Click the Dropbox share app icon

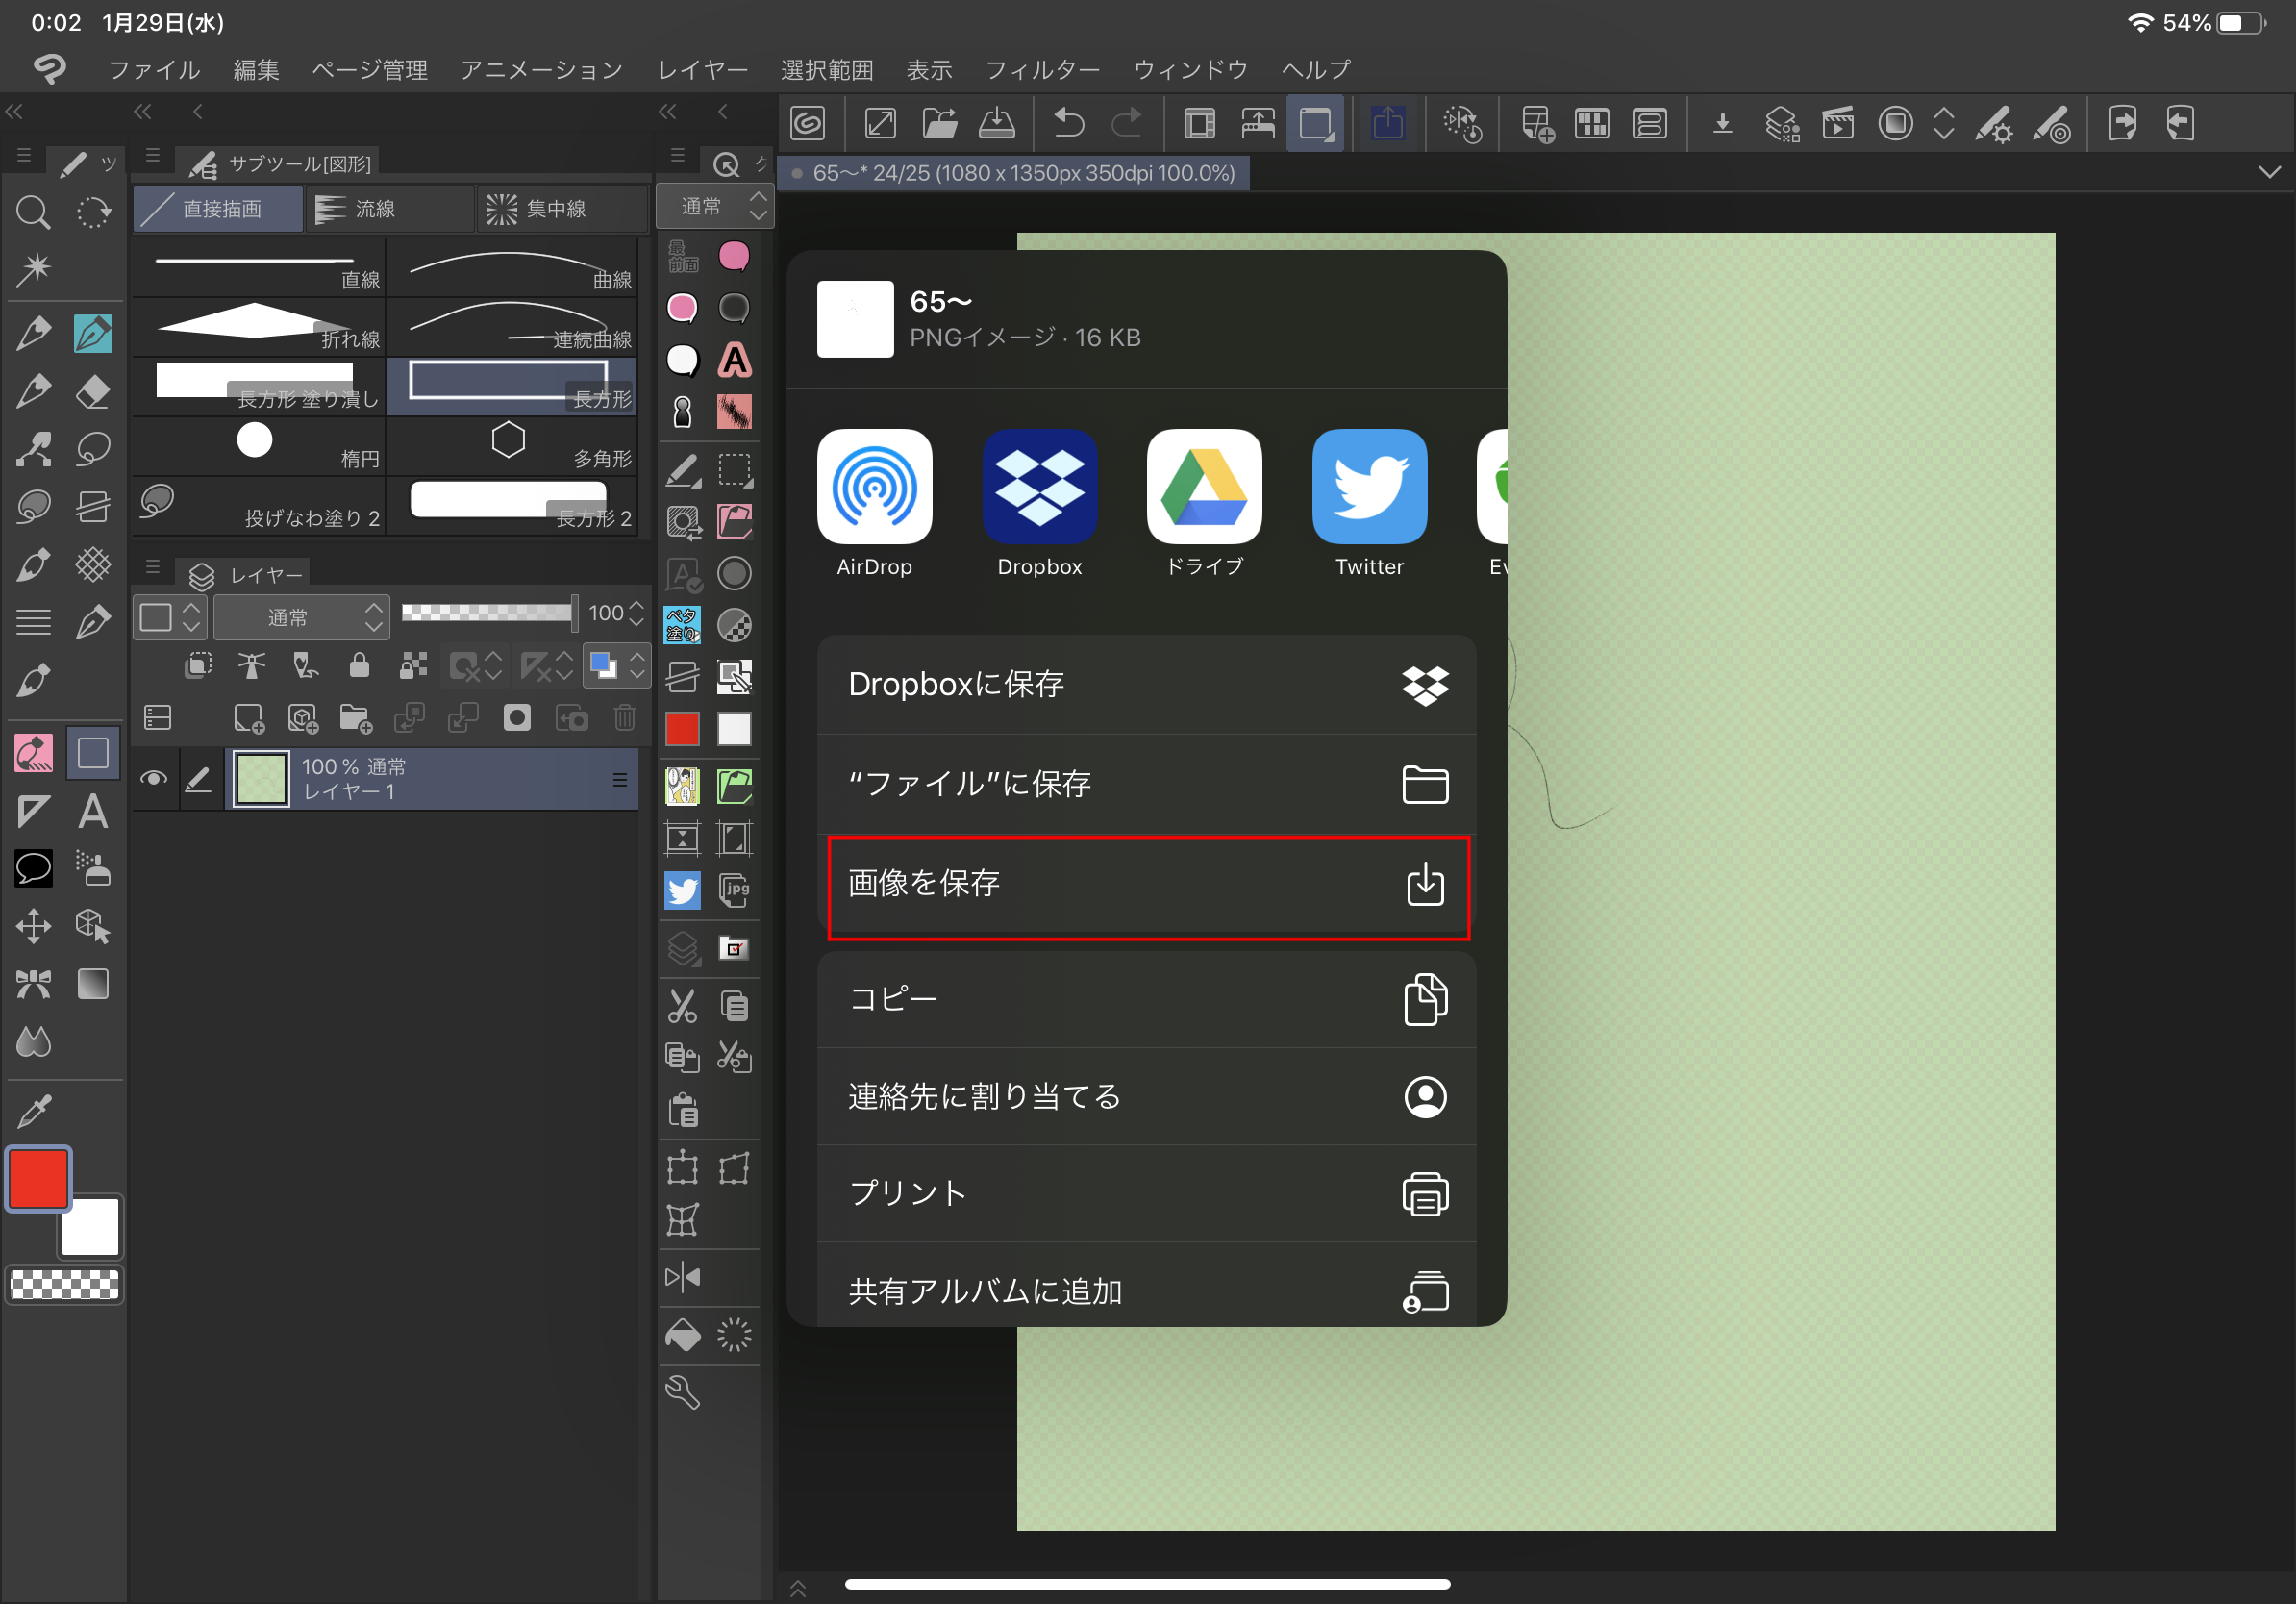[1039, 488]
